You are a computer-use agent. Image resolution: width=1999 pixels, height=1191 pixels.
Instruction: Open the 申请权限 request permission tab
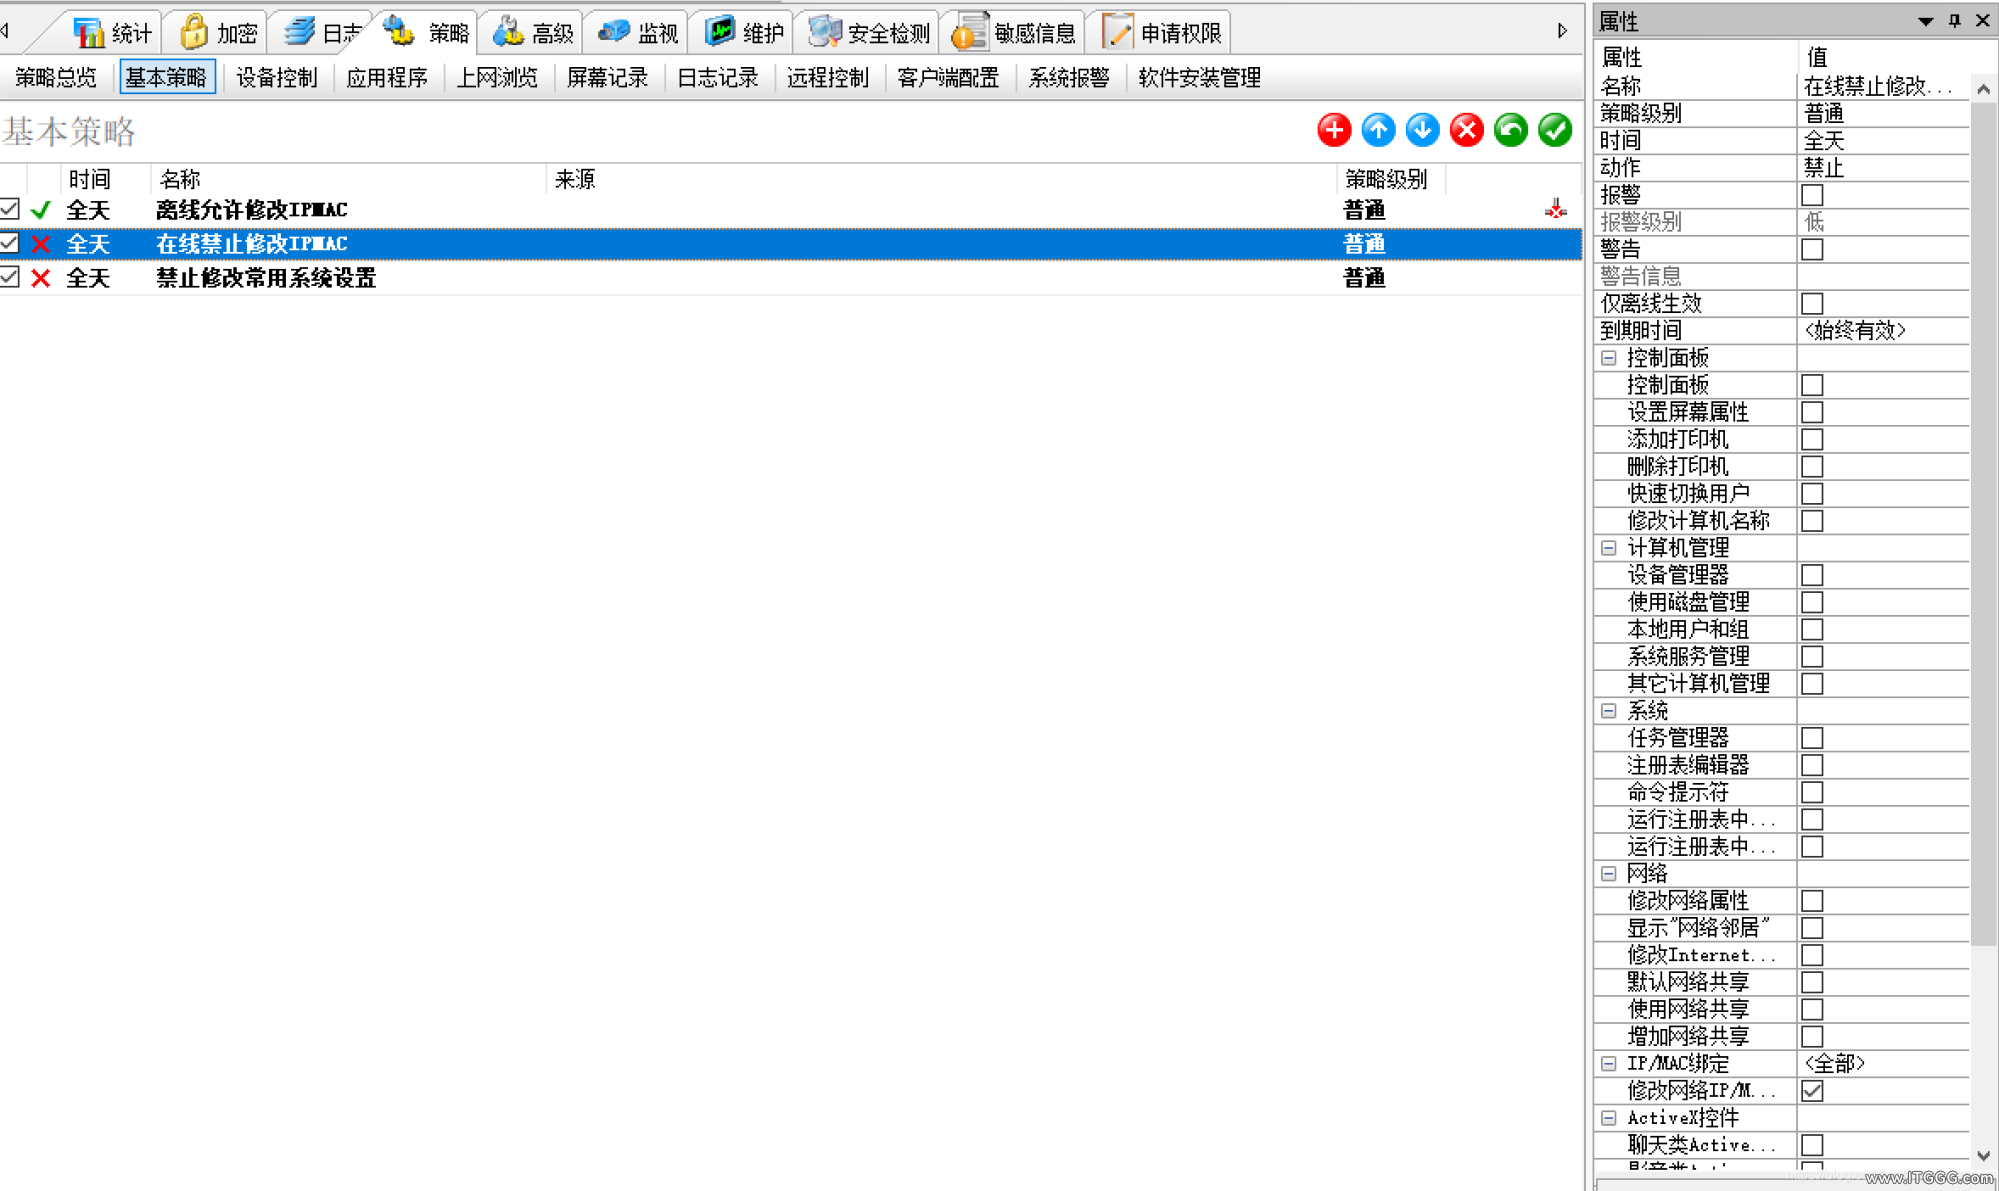pyautogui.click(x=1161, y=33)
